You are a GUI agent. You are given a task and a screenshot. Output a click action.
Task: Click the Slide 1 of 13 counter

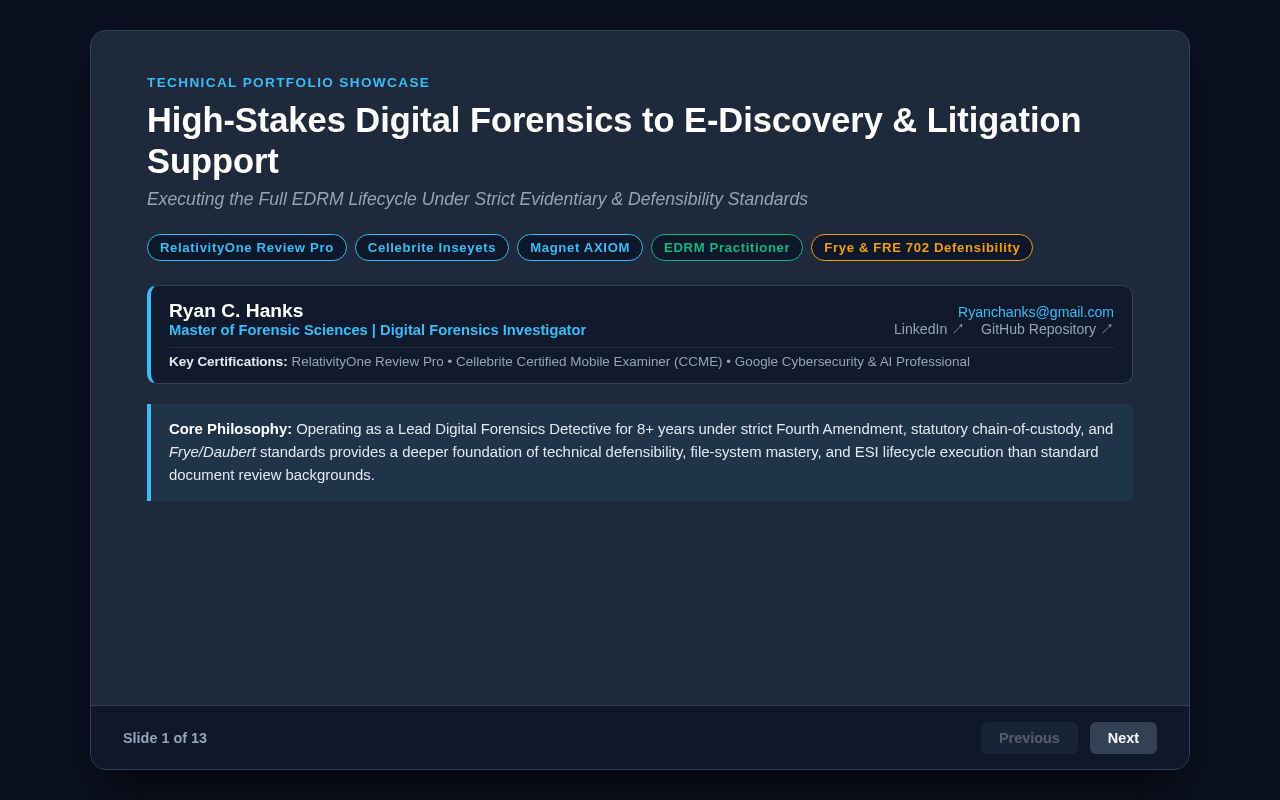[165, 738]
